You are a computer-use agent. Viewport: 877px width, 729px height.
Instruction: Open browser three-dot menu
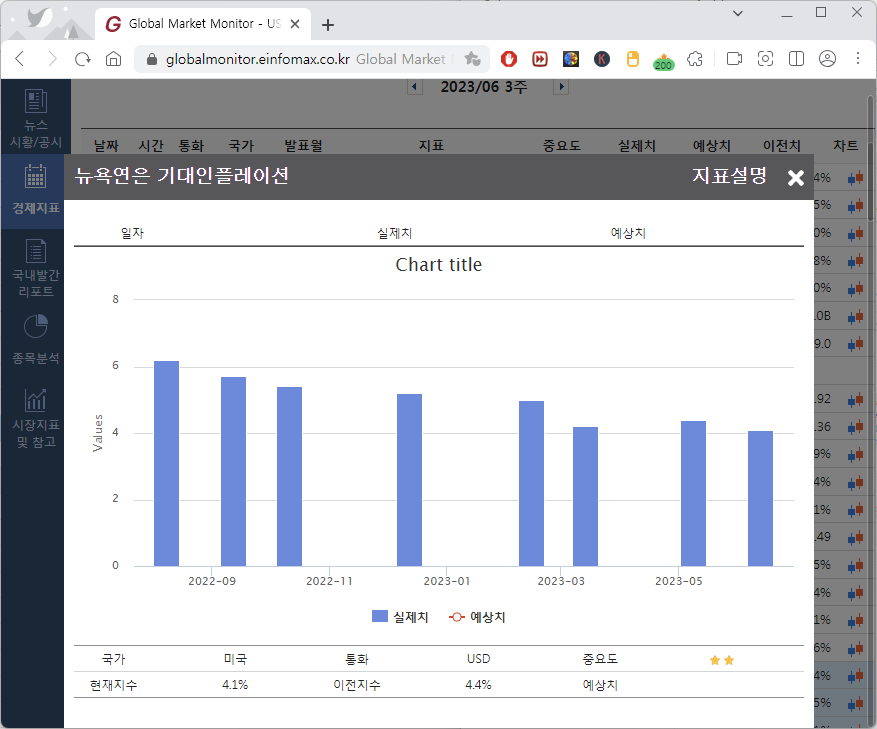pos(858,59)
